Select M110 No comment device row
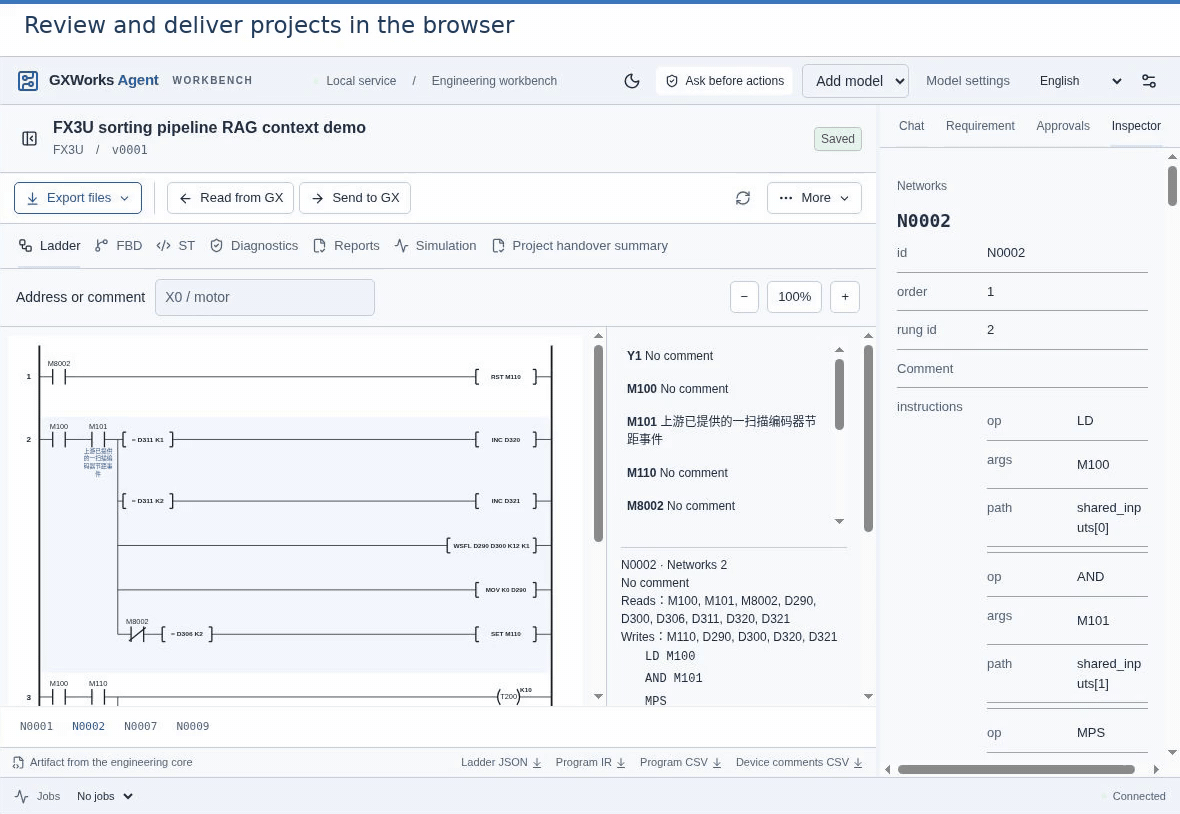The image size is (1180, 814). (x=677, y=473)
